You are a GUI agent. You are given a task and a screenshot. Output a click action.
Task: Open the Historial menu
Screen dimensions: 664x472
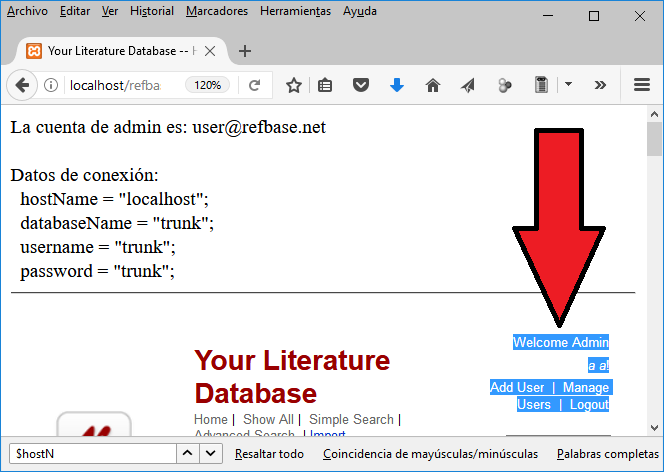(152, 11)
